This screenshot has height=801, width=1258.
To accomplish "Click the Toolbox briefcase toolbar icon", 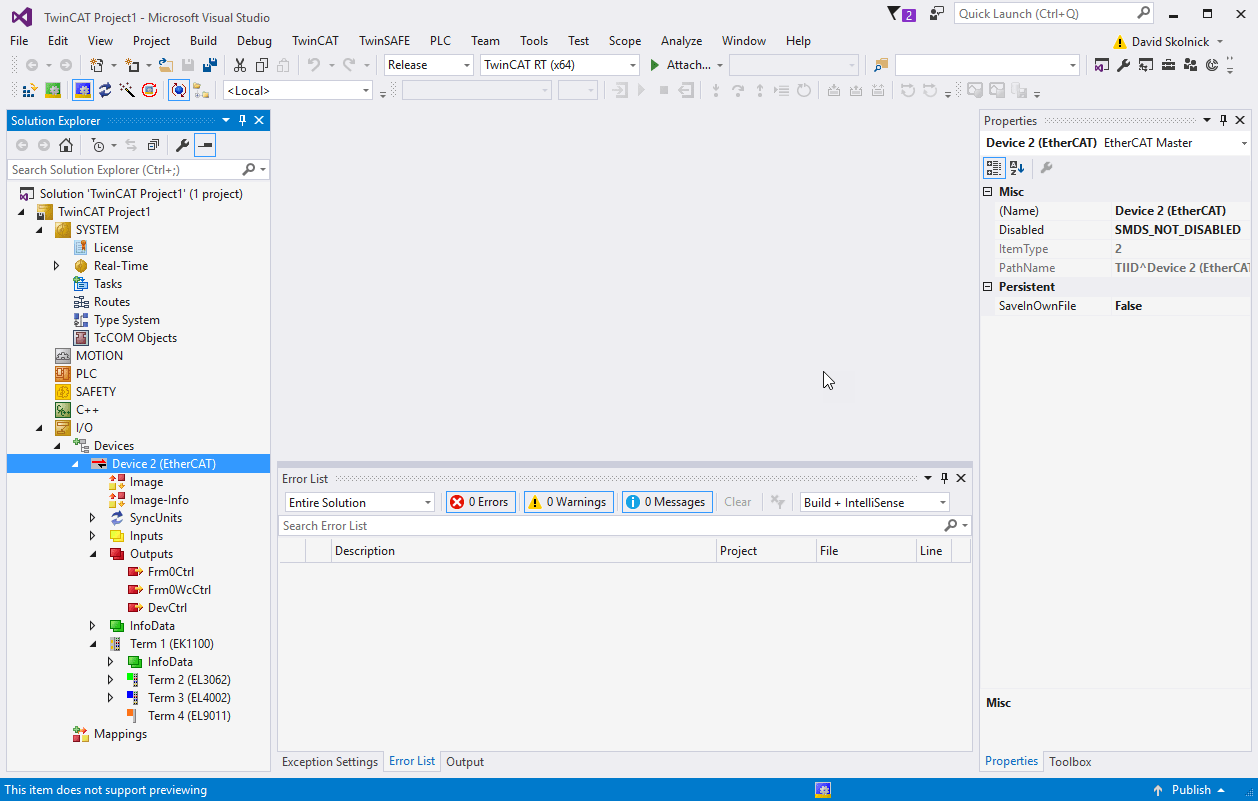I will coord(1168,65).
